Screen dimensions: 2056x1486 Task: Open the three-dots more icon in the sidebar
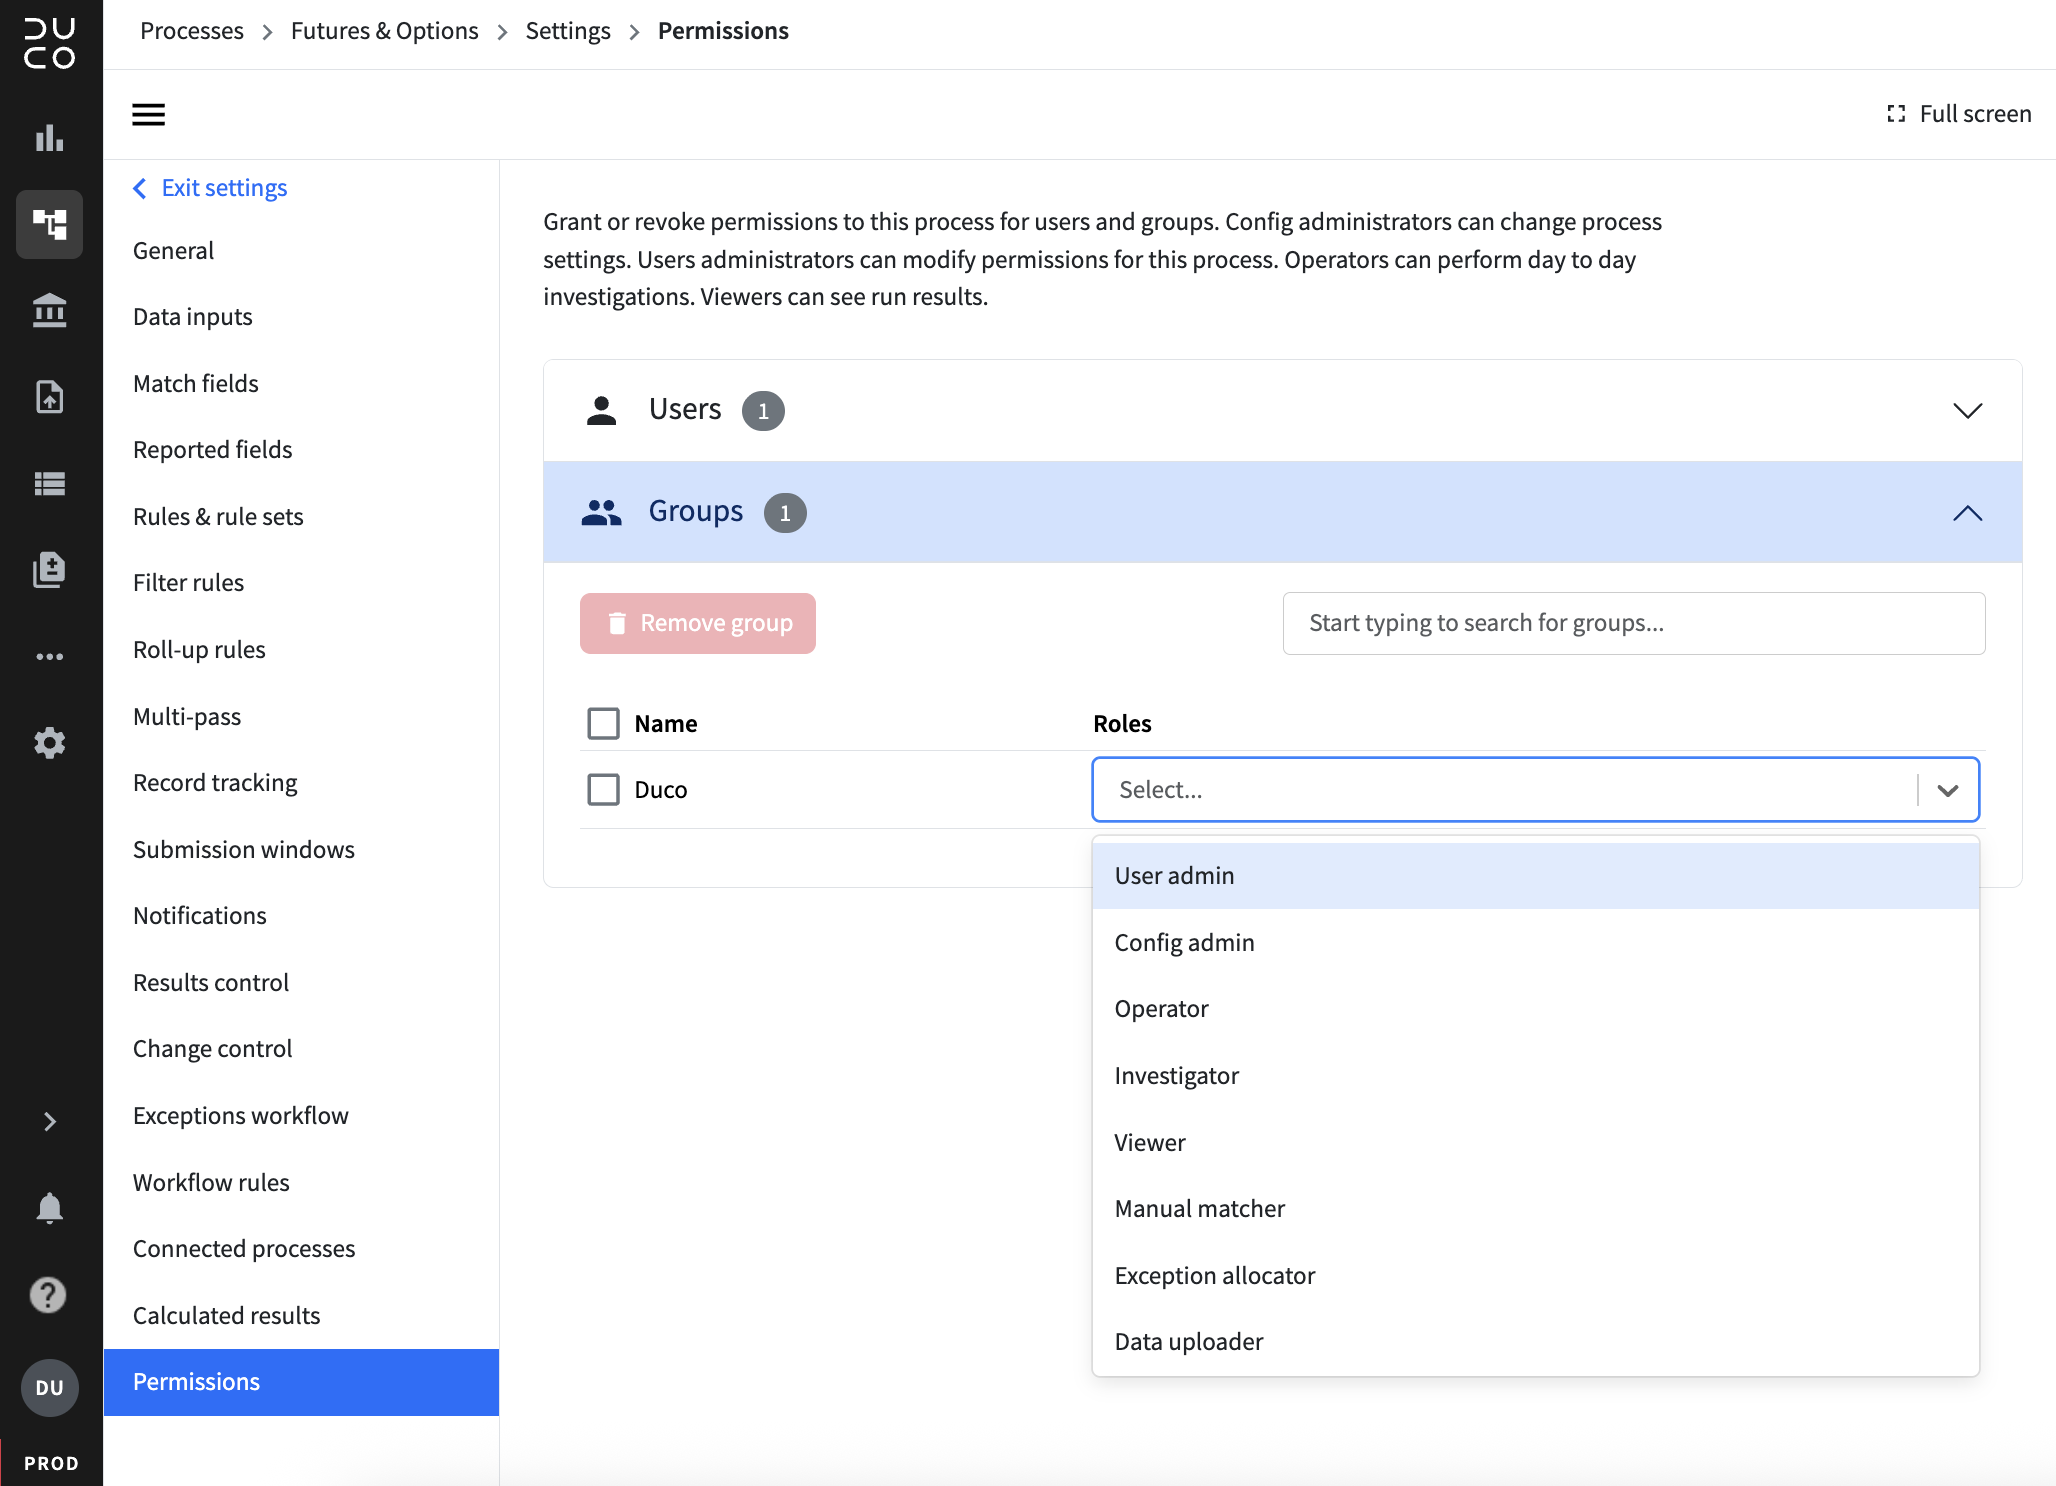click(x=49, y=657)
